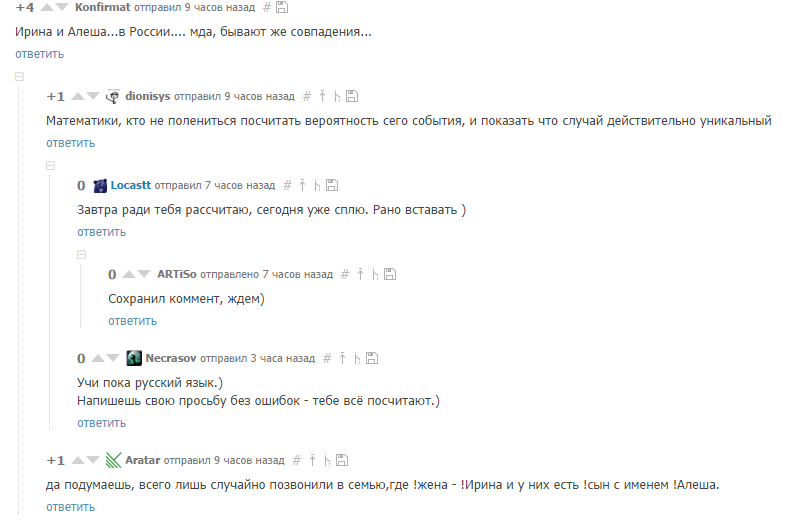
Task: Go to parent of Locastt's comment
Action: tap(302, 185)
